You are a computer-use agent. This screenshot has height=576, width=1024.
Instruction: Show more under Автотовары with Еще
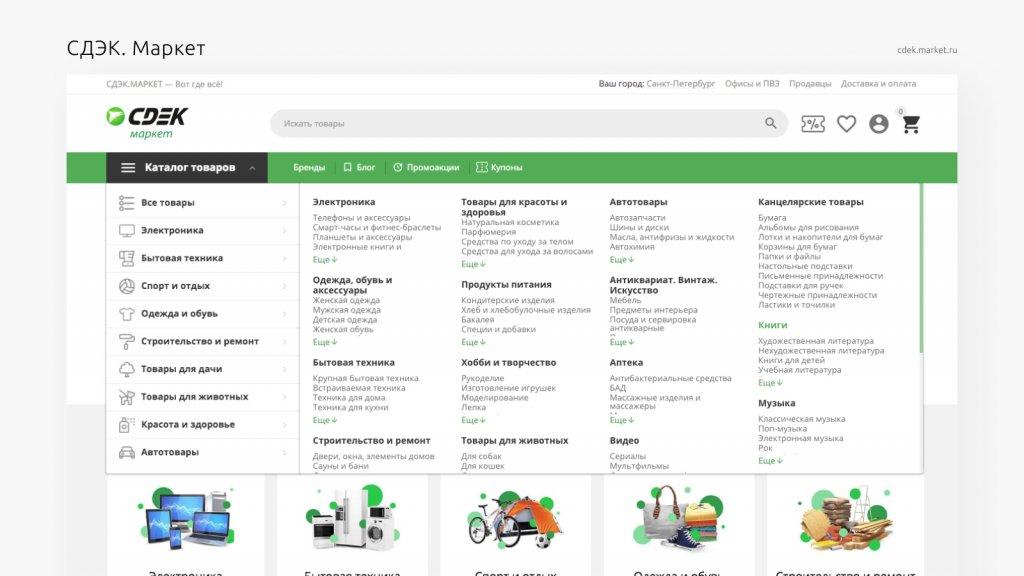pyautogui.click(x=622, y=259)
